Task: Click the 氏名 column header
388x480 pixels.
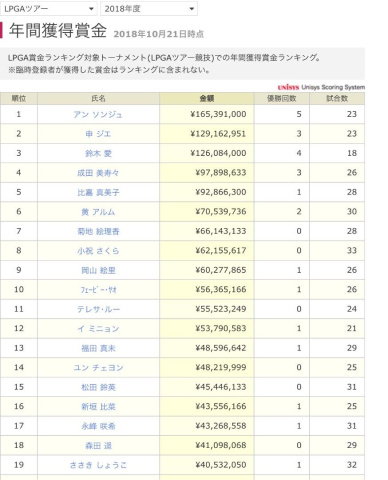Action: [x=98, y=98]
